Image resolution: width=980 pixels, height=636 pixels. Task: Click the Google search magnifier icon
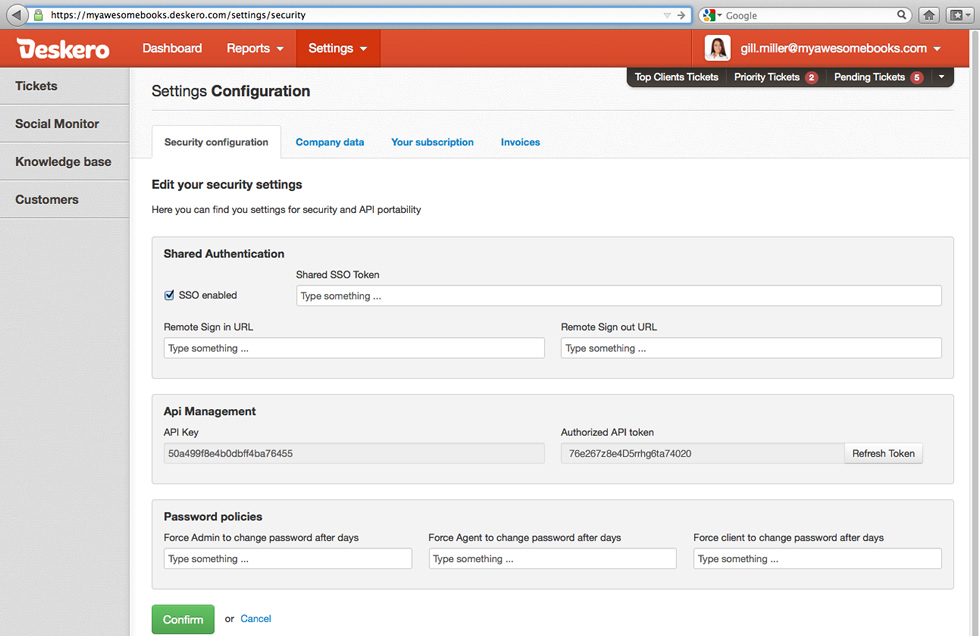click(x=901, y=15)
